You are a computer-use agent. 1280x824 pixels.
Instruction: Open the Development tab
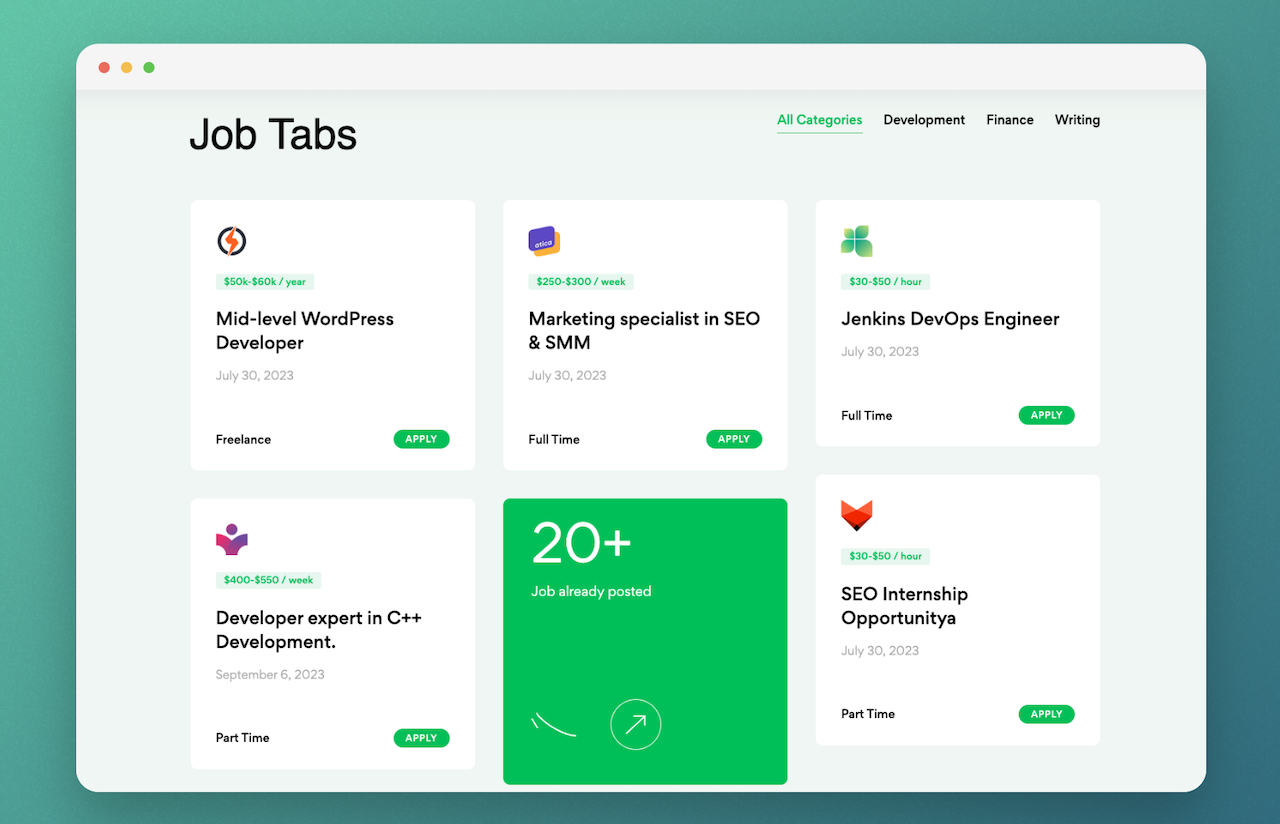pyautogui.click(x=924, y=120)
